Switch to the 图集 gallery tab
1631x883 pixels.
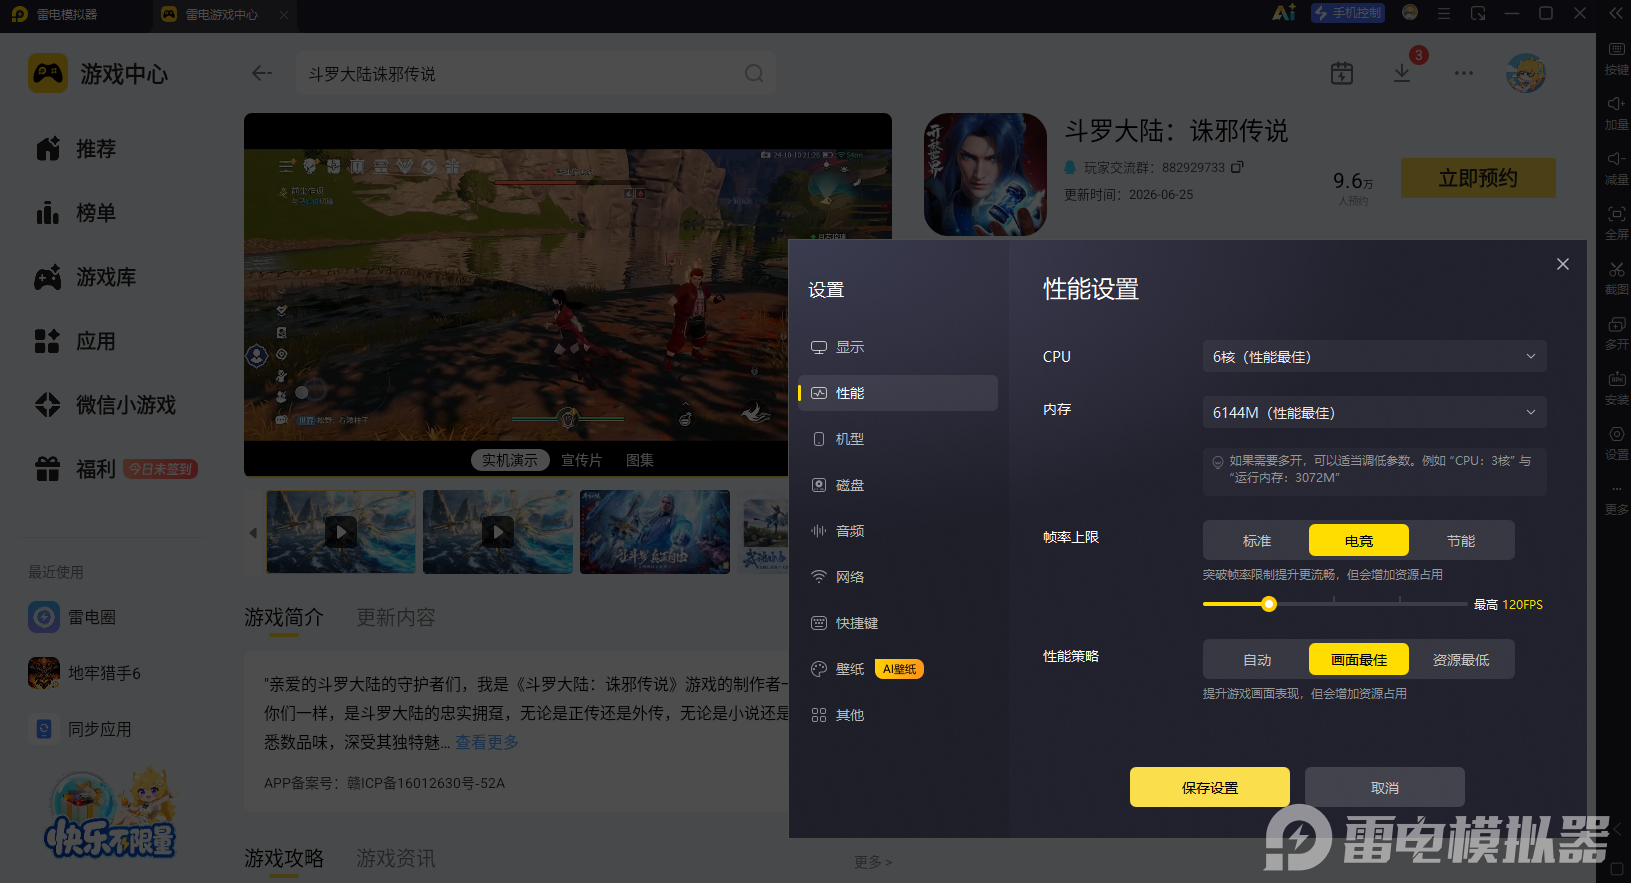coord(640,460)
